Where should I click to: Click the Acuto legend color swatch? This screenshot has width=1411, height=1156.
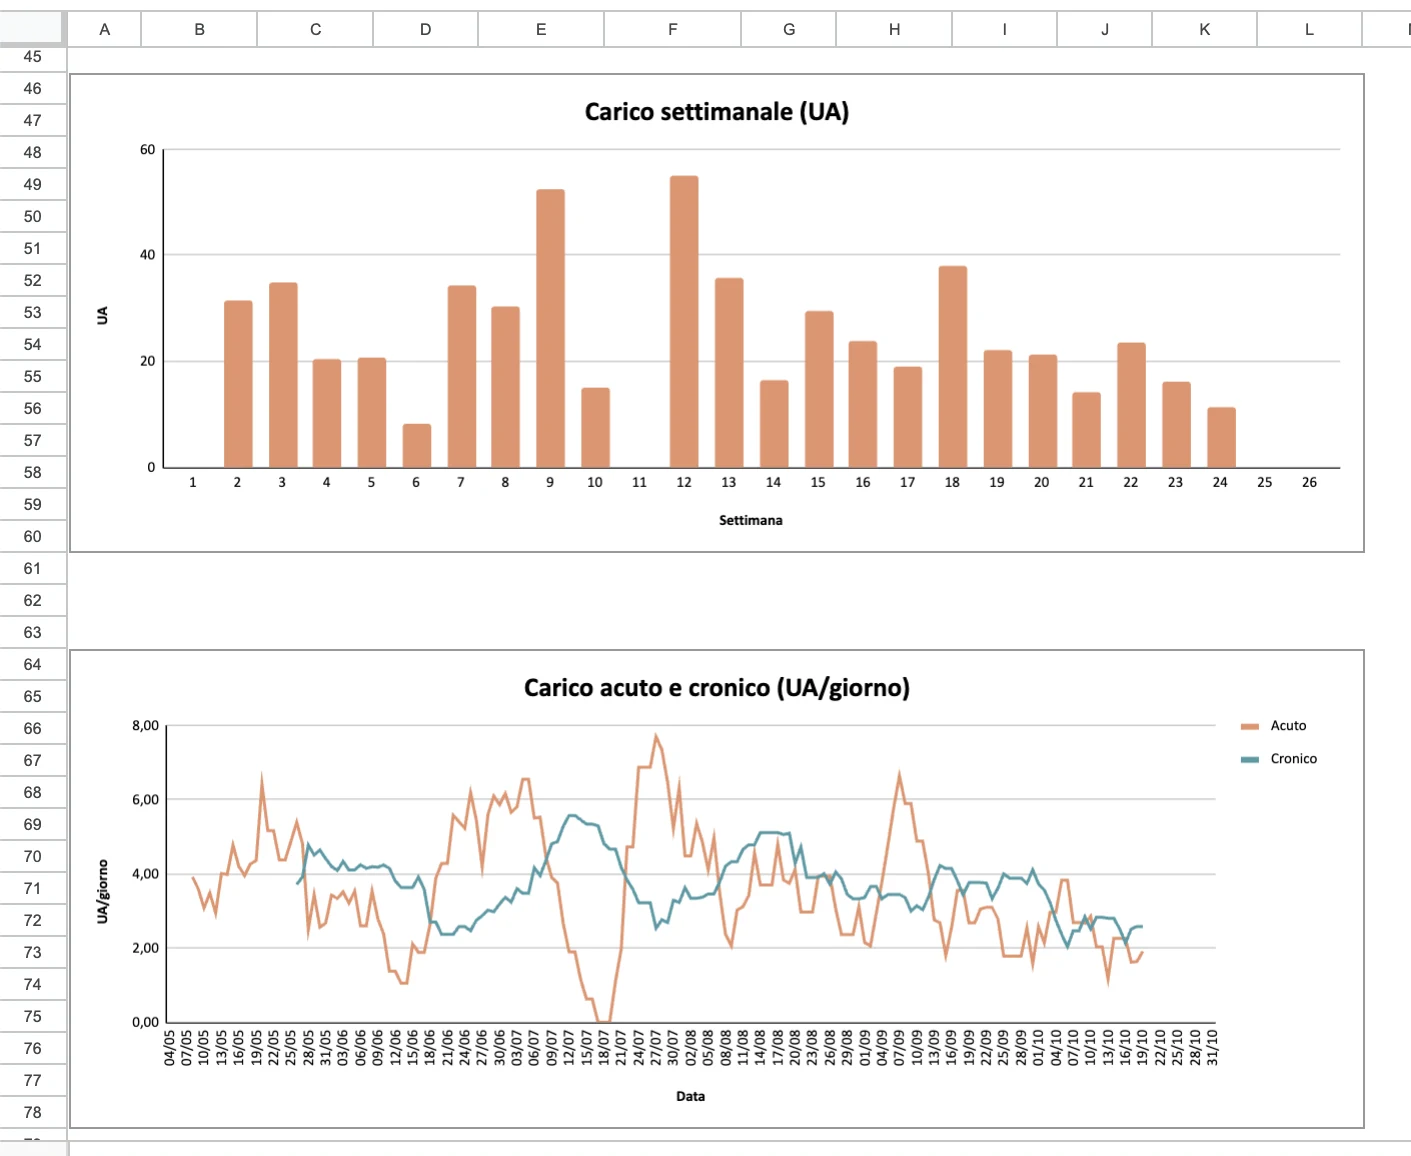coord(1250,726)
